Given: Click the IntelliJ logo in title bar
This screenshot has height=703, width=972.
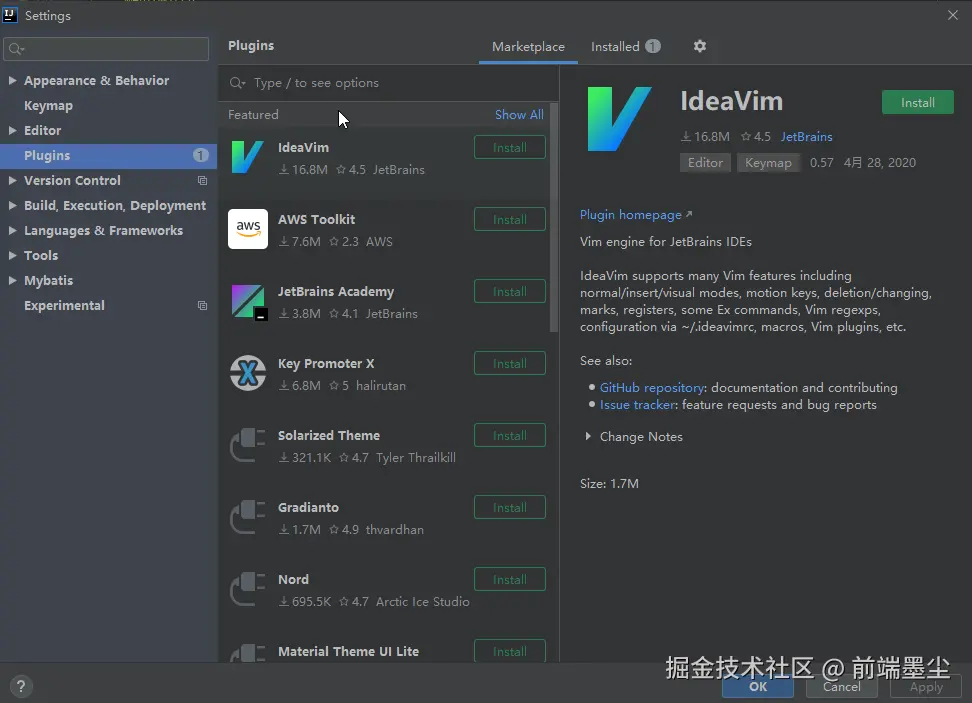Looking at the screenshot, I should (10, 15).
